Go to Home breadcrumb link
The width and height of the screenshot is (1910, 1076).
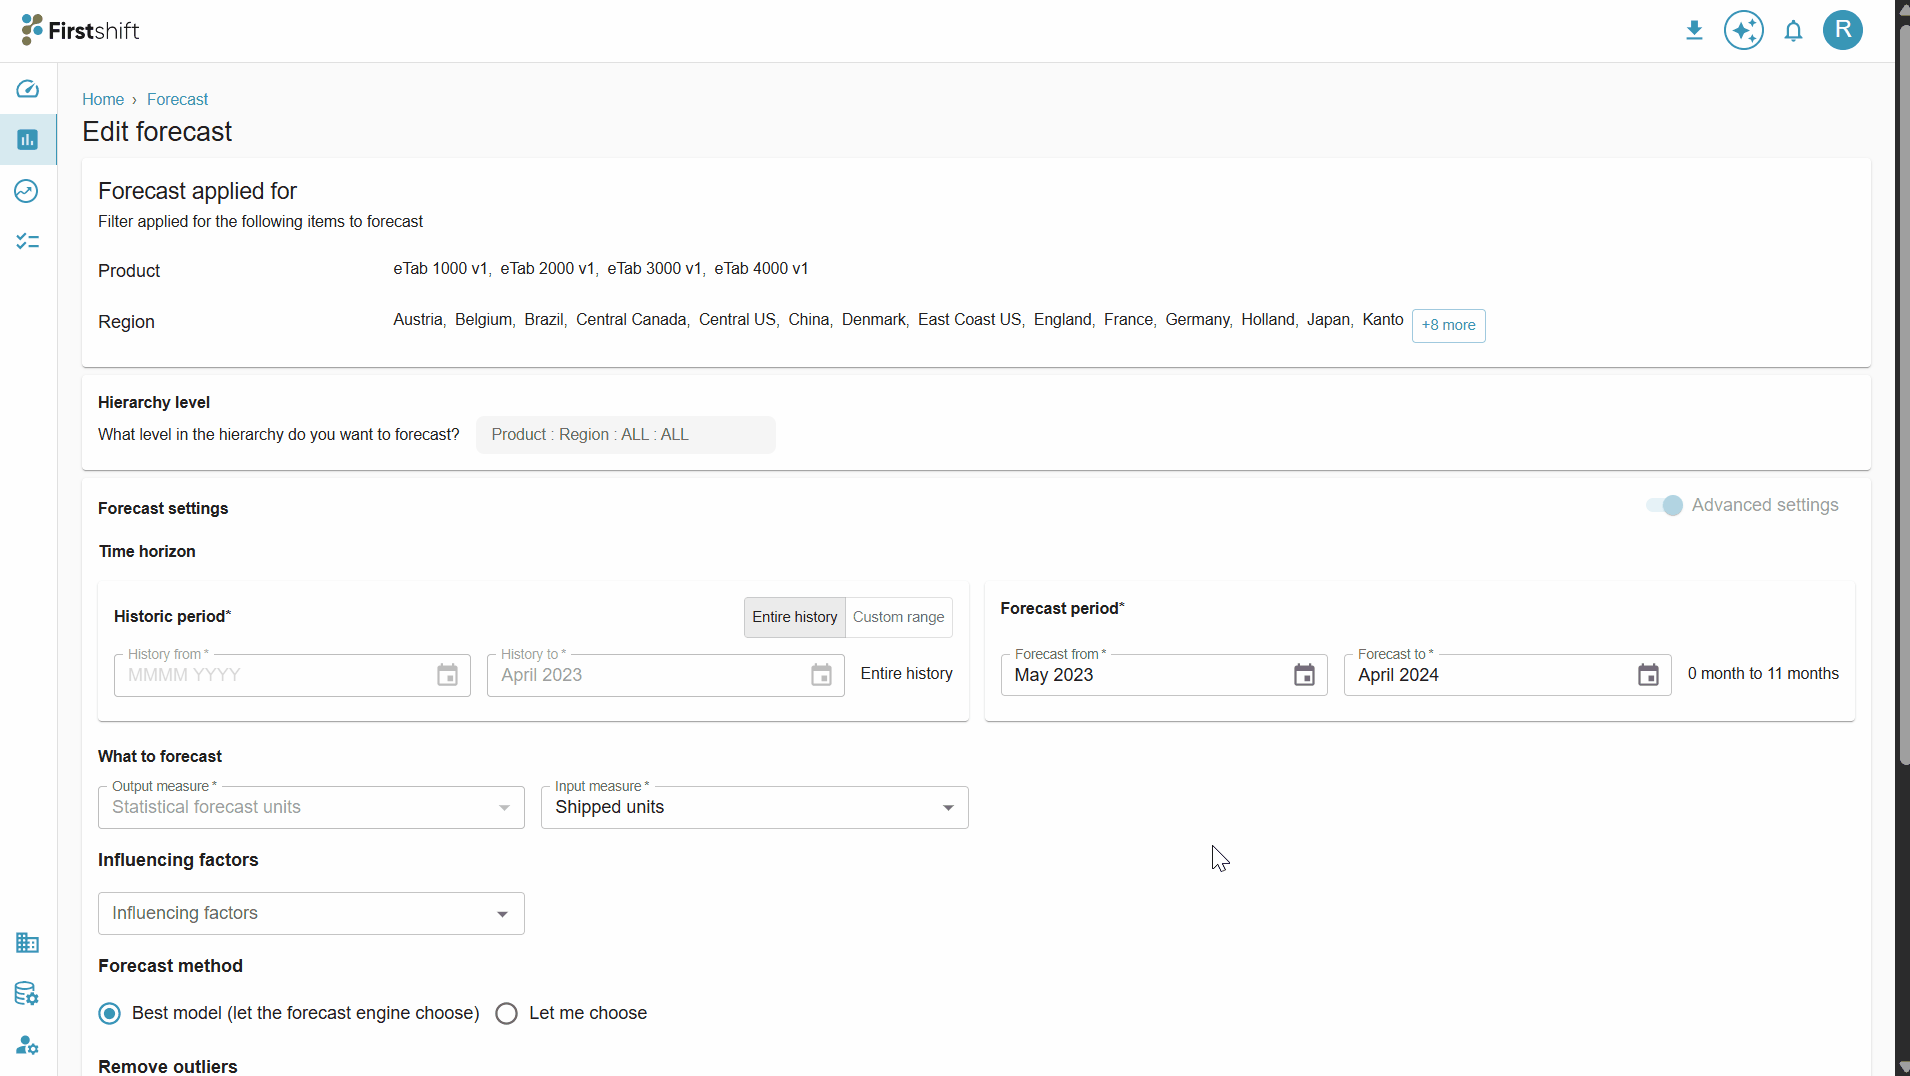[103, 100]
